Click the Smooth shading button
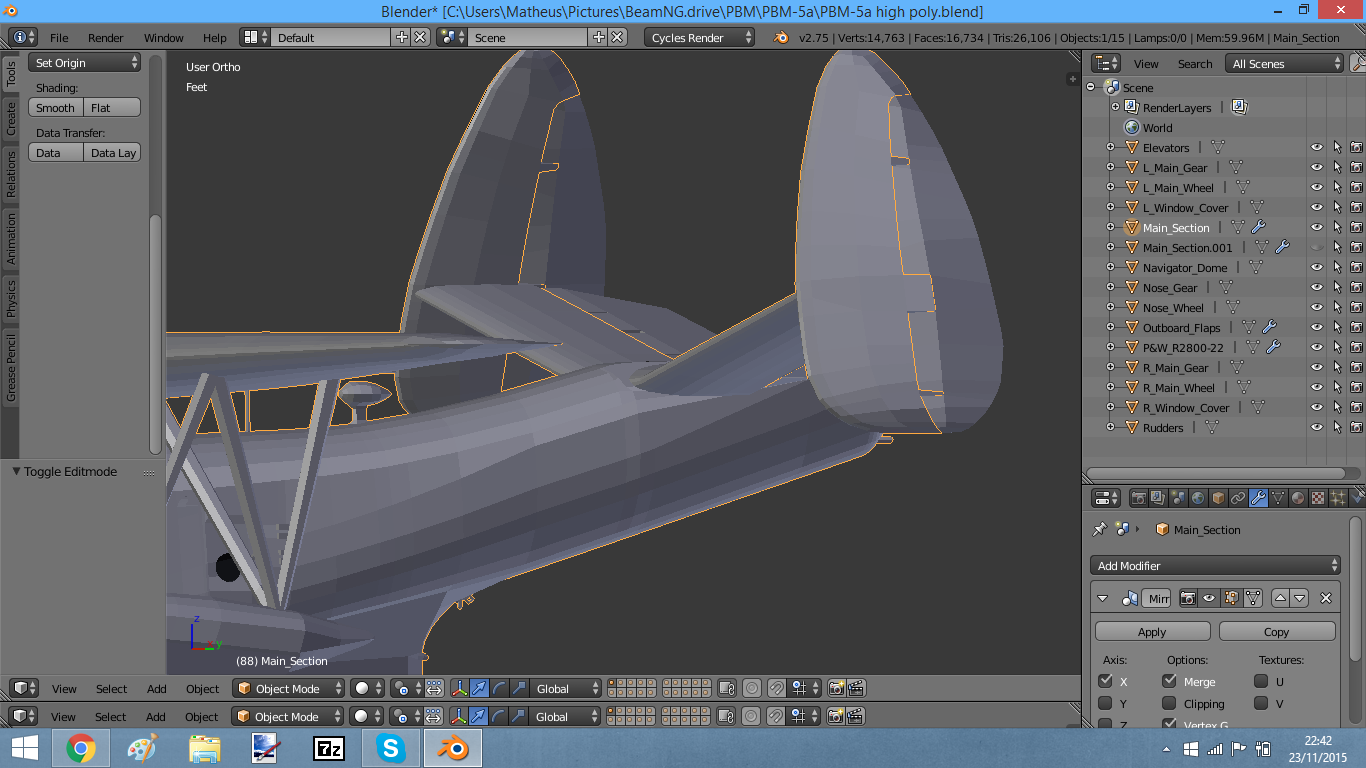This screenshot has height=768, width=1366. (x=56, y=107)
